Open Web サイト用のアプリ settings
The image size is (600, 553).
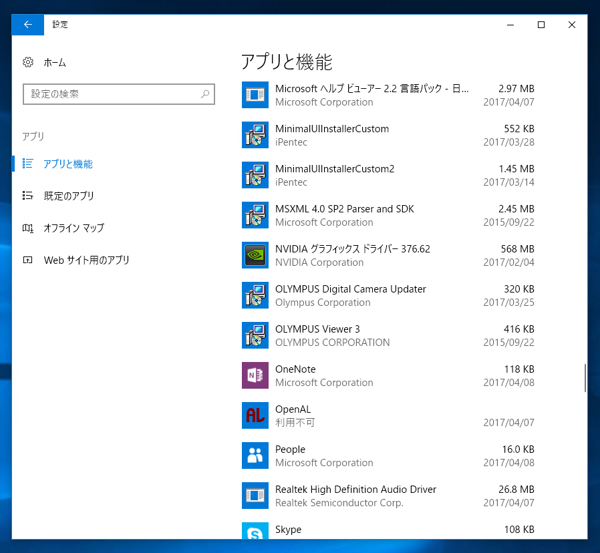(x=86, y=260)
